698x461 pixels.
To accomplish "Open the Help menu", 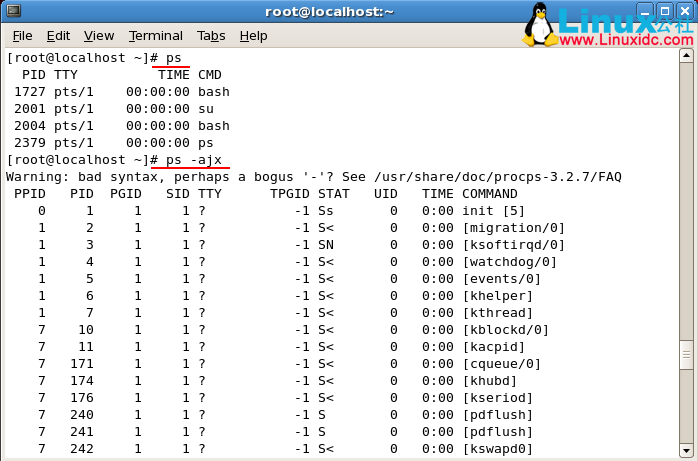I will 253,36.
